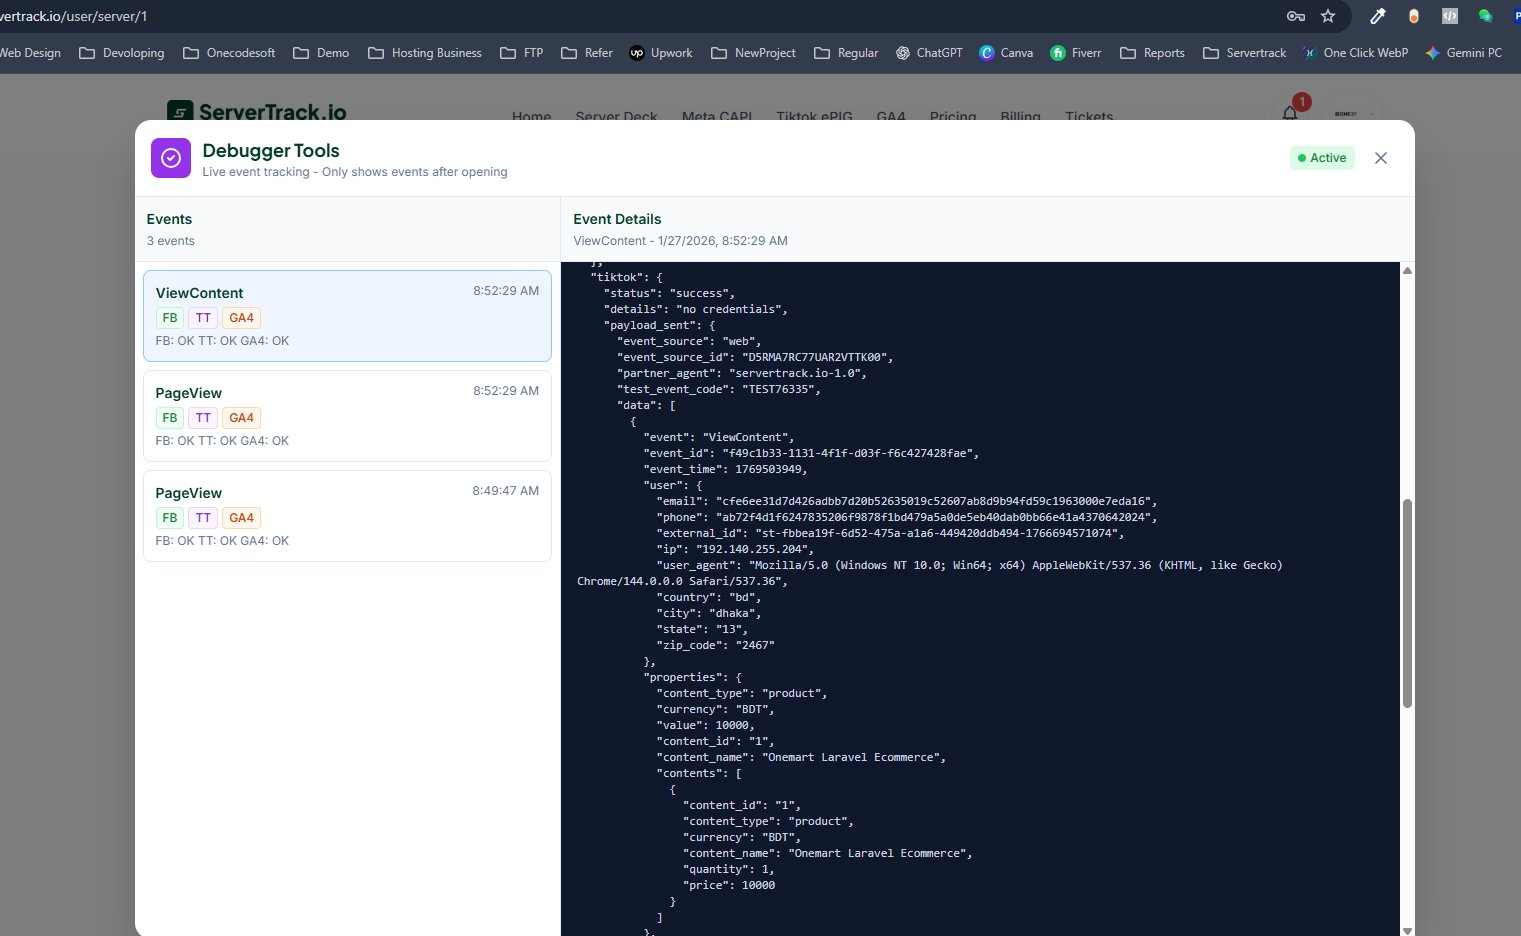
Task: Click the ViewContent 8:52:29 AM timestamp
Action: point(506,291)
